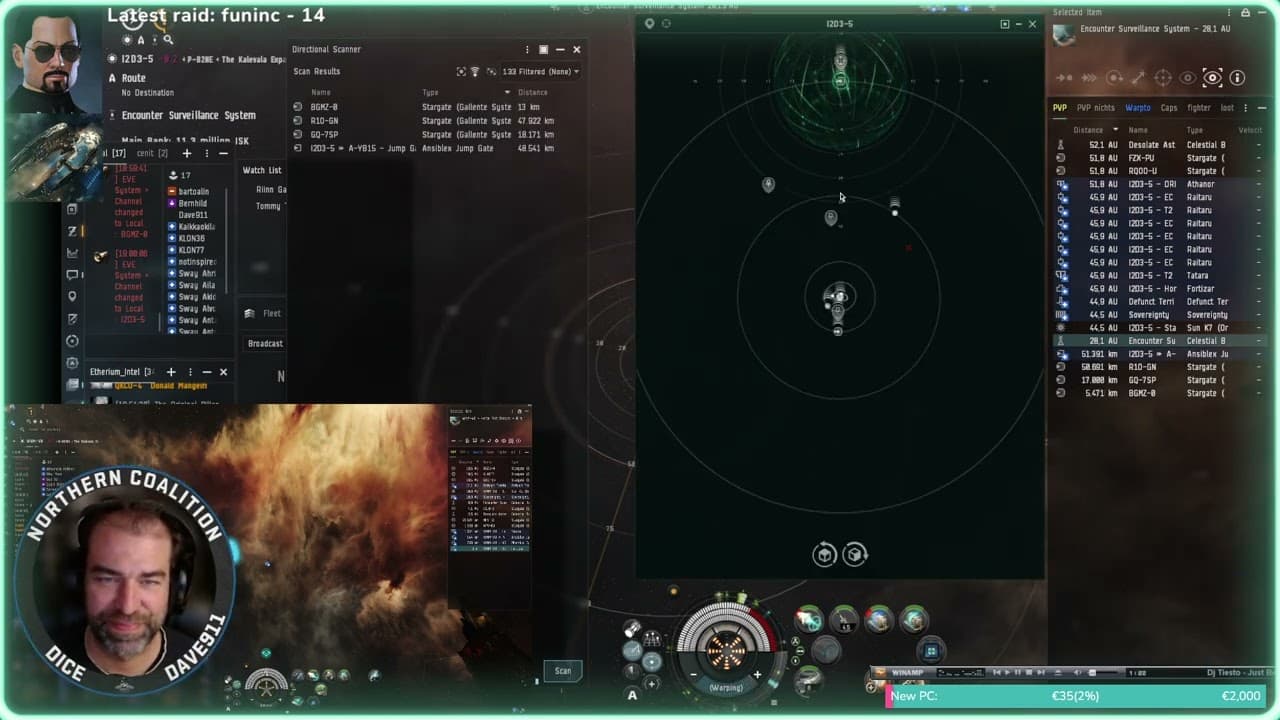Select the GQ-7SP row in scan results
The width and height of the screenshot is (1280, 720).
click(x=438, y=134)
